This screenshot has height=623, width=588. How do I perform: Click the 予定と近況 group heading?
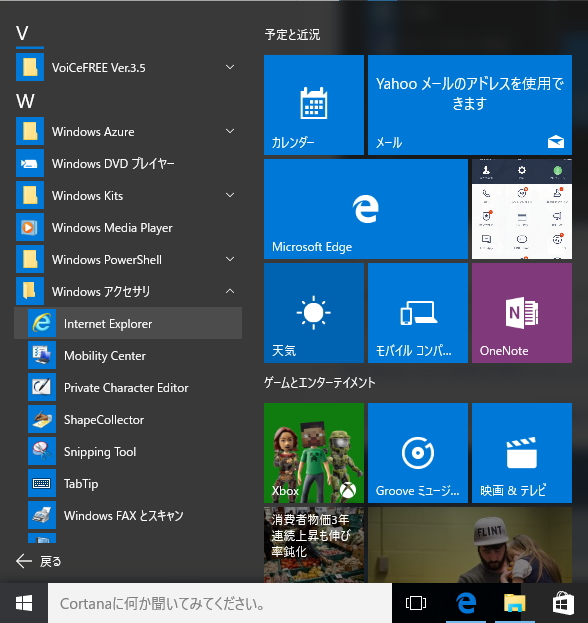pos(292,35)
